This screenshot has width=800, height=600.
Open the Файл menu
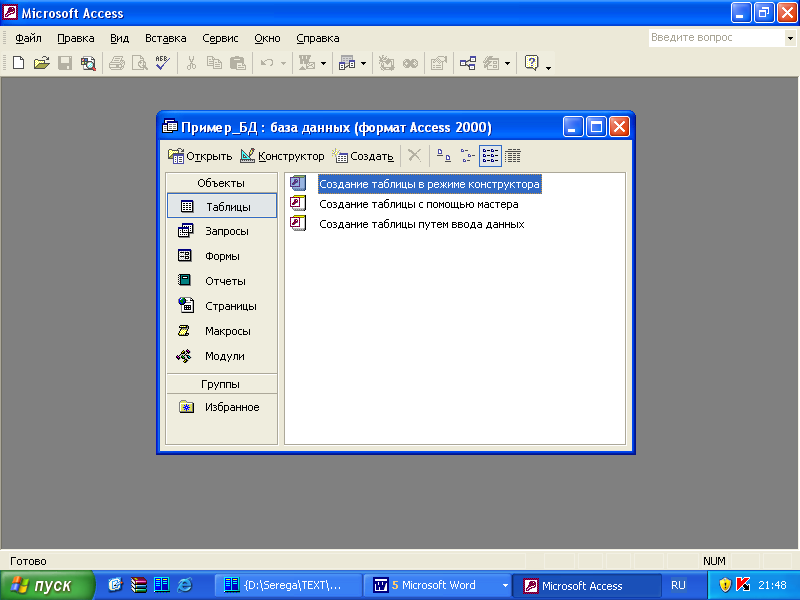tap(28, 38)
